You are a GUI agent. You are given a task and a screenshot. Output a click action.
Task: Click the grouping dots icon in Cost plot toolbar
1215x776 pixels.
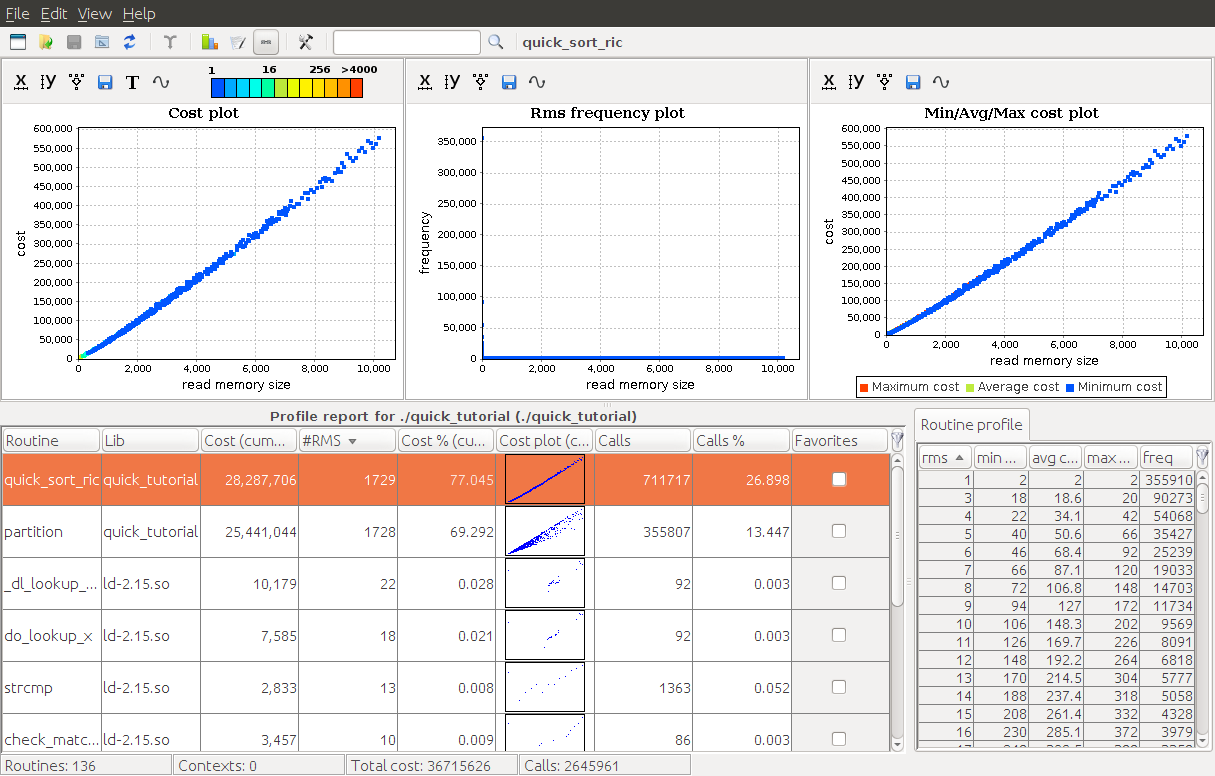tap(77, 82)
